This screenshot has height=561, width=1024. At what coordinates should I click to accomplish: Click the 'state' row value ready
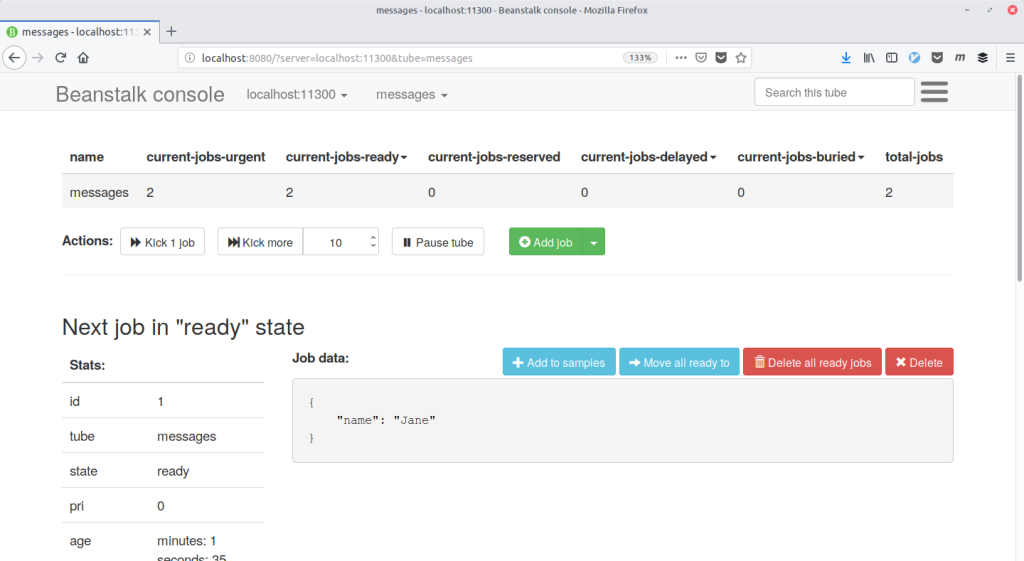point(173,471)
